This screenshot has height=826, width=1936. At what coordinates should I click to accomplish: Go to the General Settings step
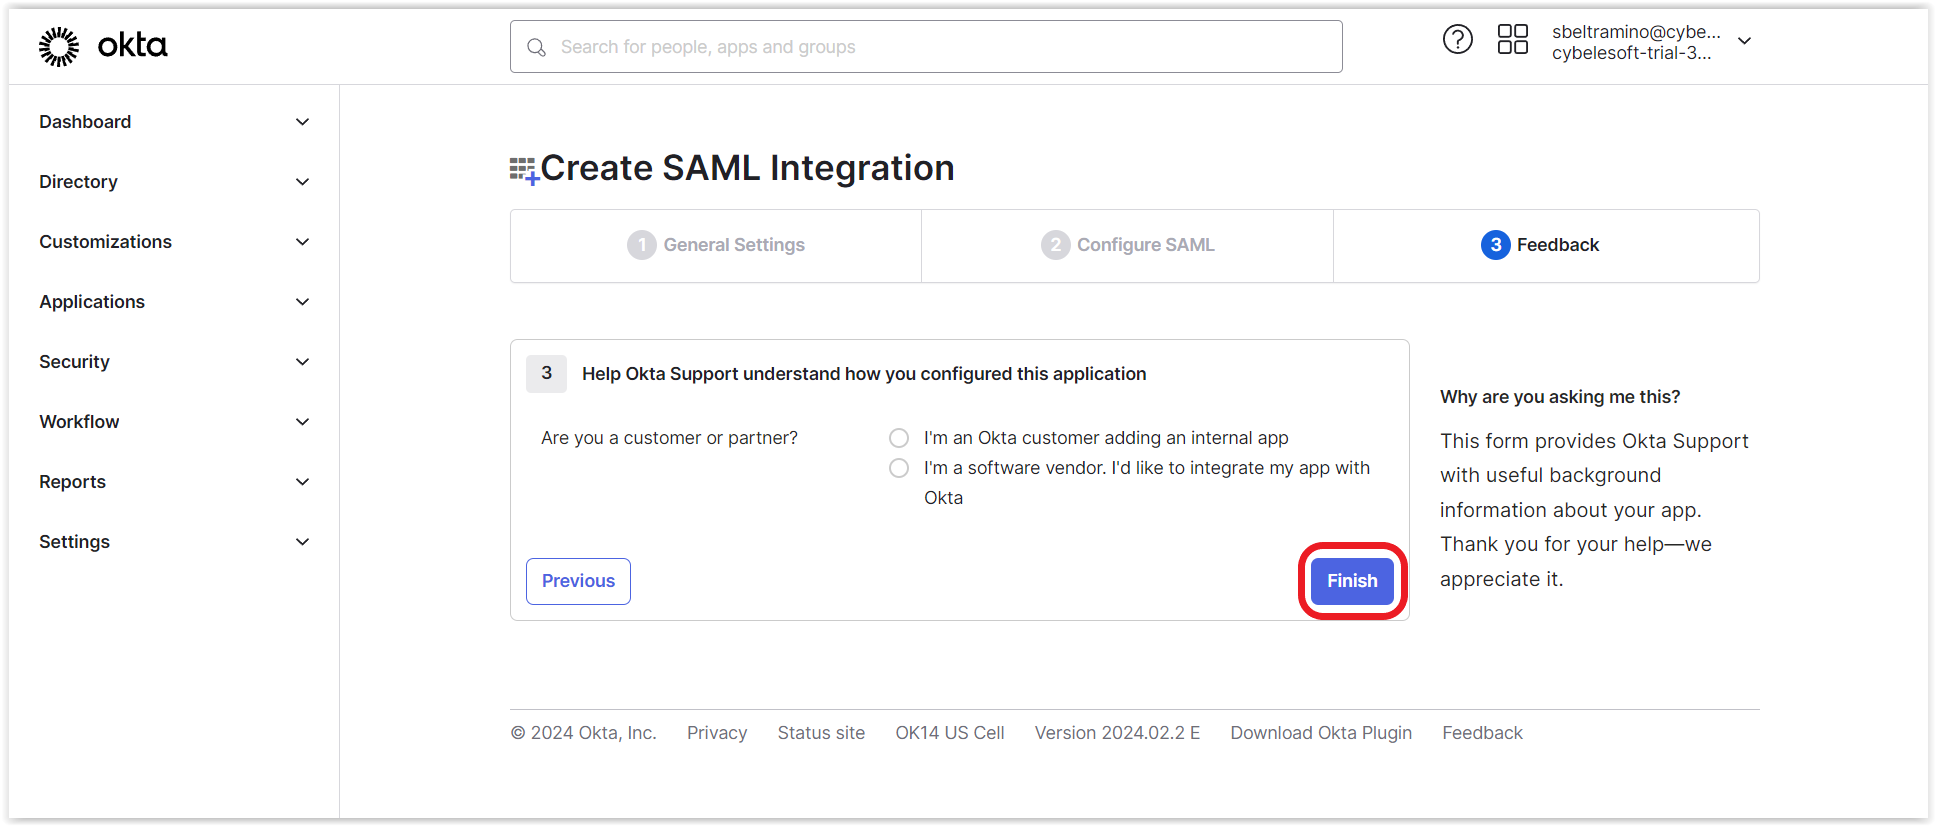pos(716,245)
